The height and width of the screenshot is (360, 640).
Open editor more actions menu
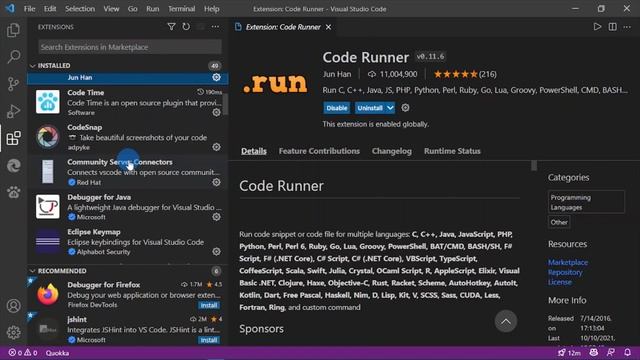tap(627, 27)
